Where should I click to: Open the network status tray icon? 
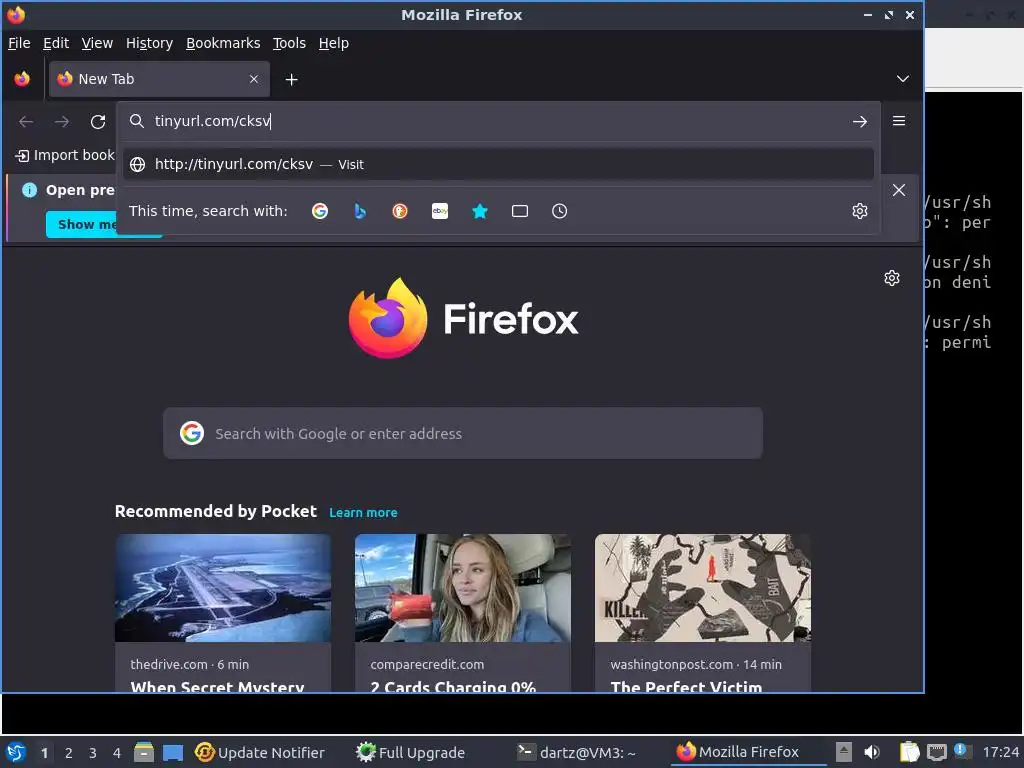937,752
